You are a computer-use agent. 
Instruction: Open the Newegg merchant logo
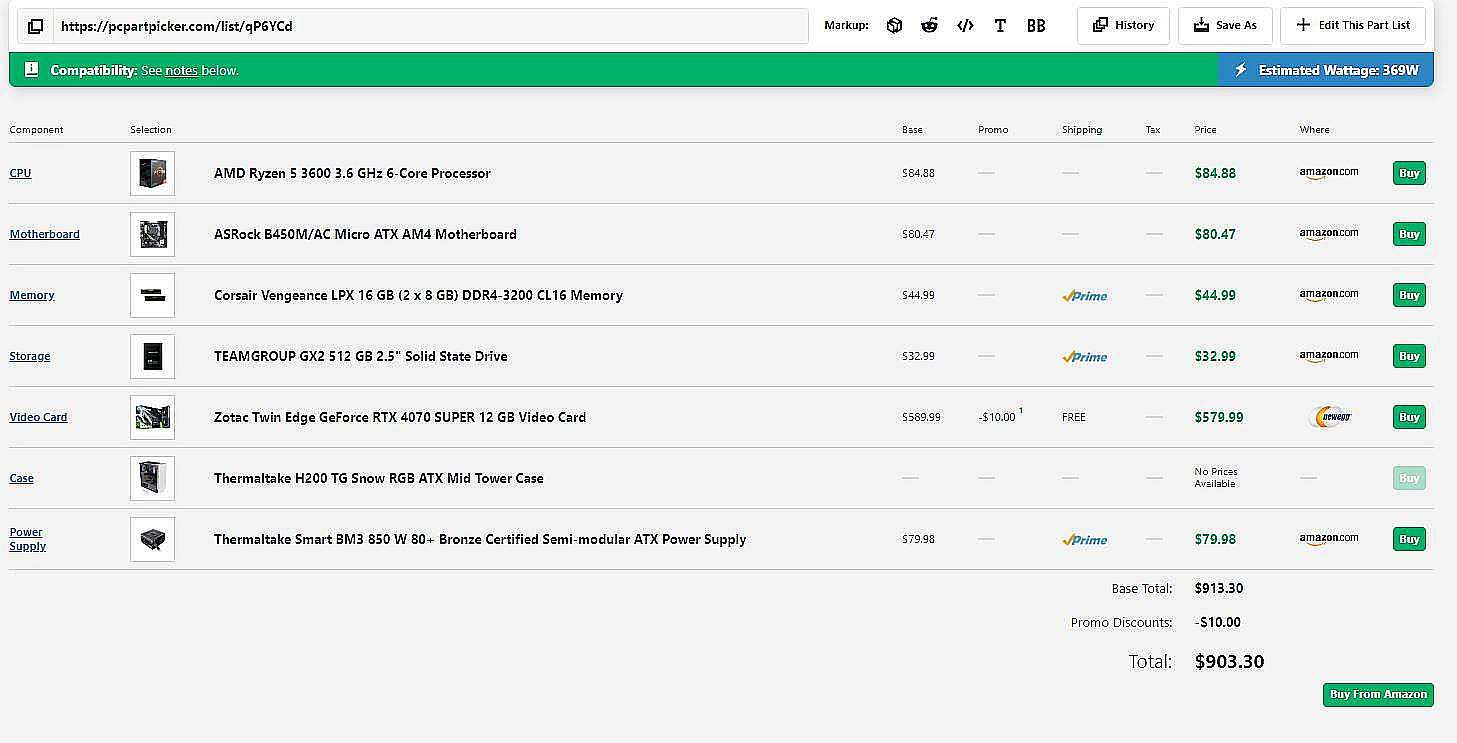tap(1329, 417)
